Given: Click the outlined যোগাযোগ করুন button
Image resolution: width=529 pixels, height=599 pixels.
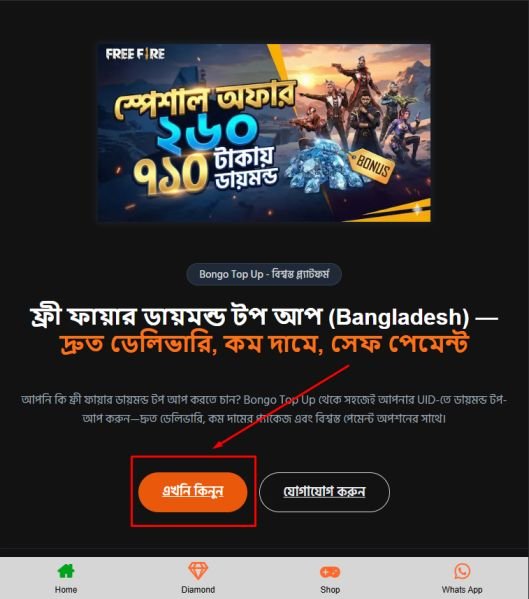Looking at the screenshot, I should tap(324, 492).
